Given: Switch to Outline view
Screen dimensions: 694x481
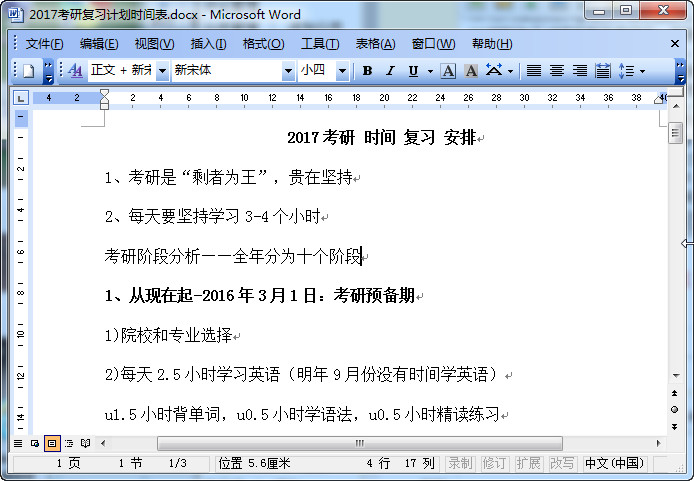Looking at the screenshot, I should coord(69,443).
